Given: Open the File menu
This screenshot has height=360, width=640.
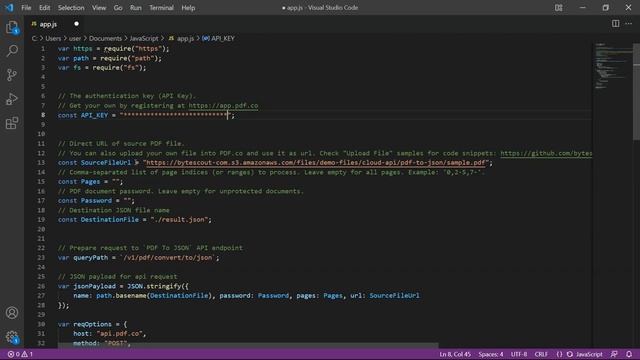Looking at the screenshot, I should [26, 8].
